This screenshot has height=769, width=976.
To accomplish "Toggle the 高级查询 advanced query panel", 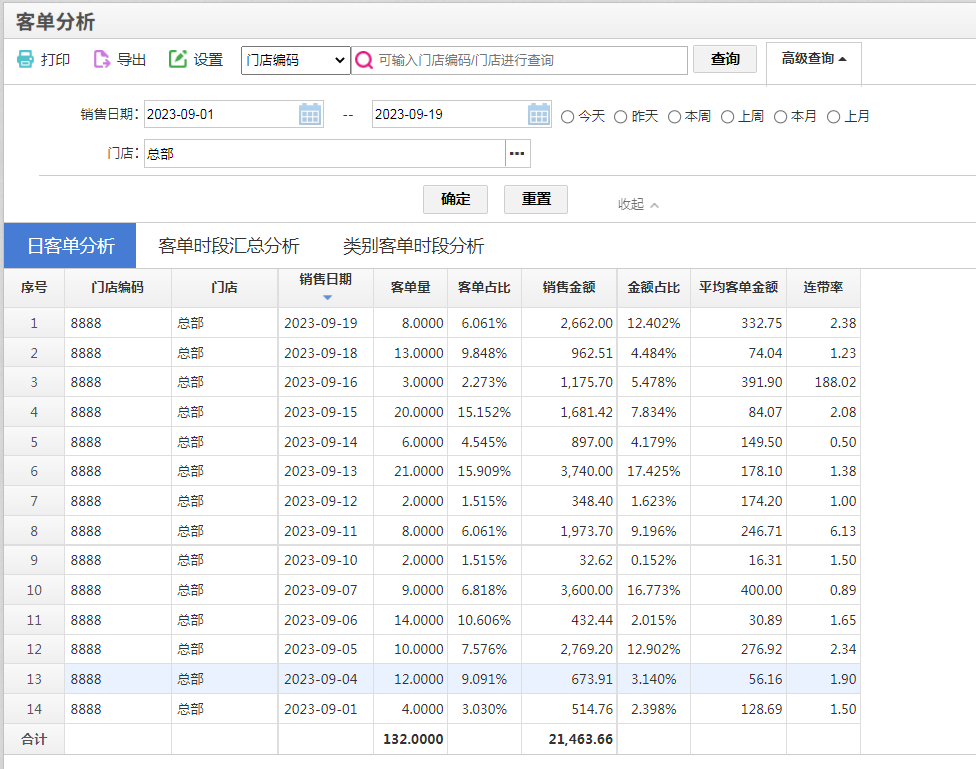I will (x=814, y=59).
